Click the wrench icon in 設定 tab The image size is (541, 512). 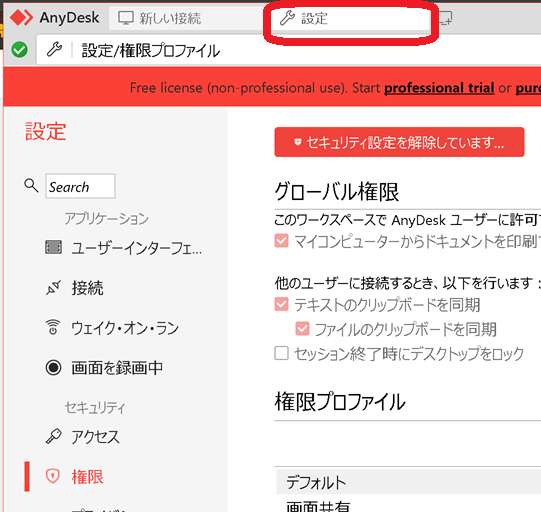click(x=287, y=18)
